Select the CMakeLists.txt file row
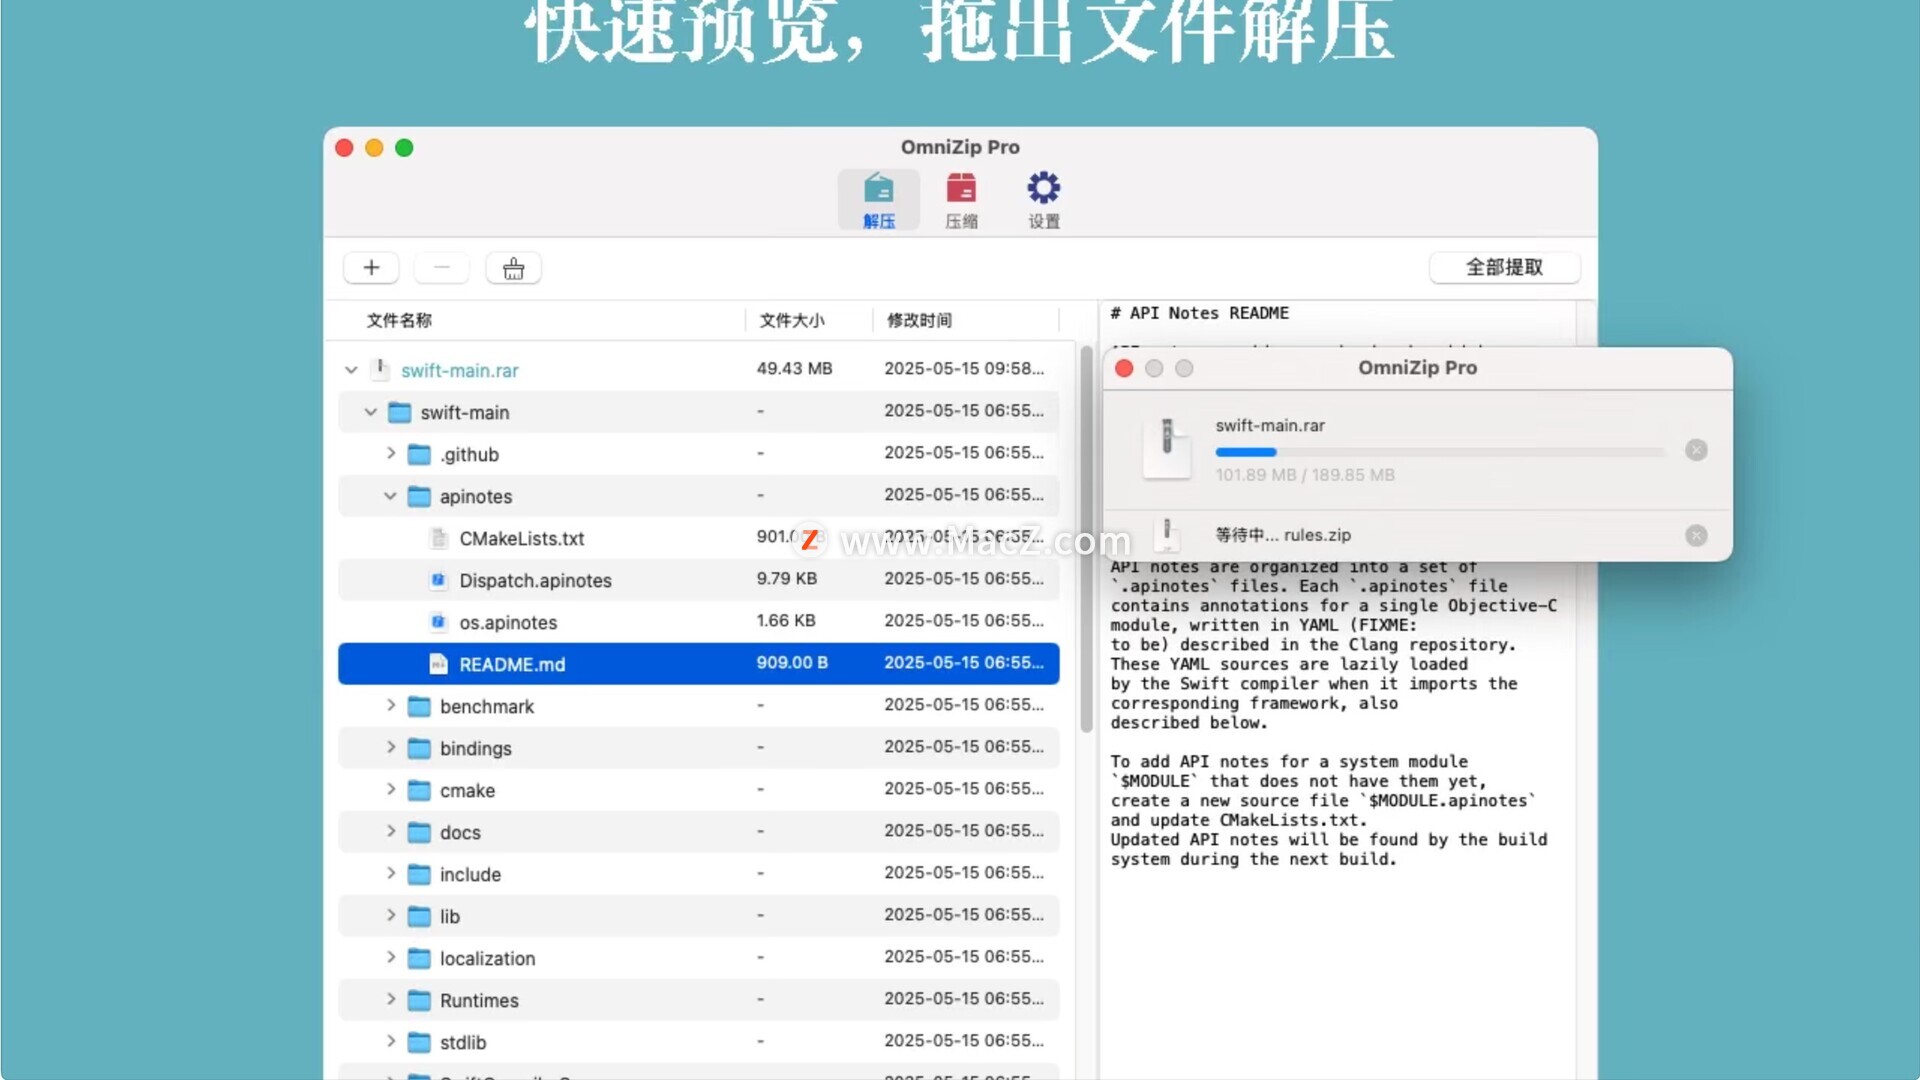Viewport: 1920px width, 1080px height. click(x=522, y=538)
